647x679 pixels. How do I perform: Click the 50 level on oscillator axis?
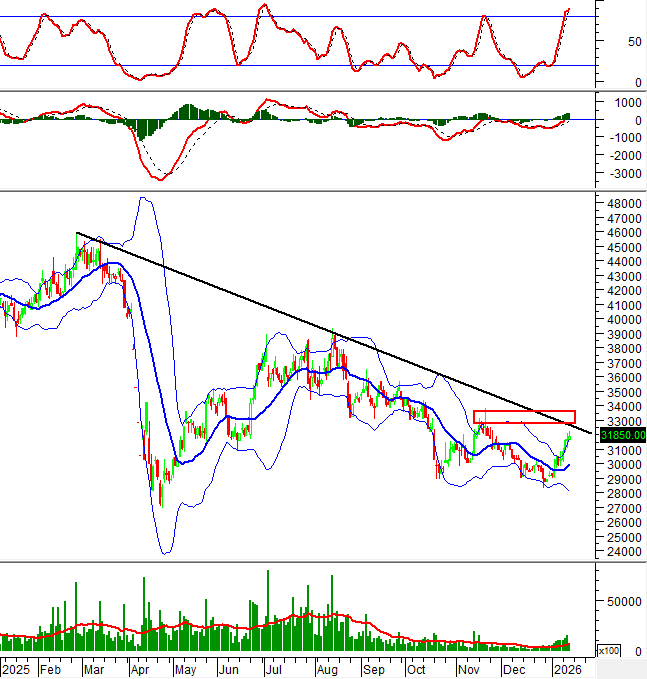[x=607, y=42]
